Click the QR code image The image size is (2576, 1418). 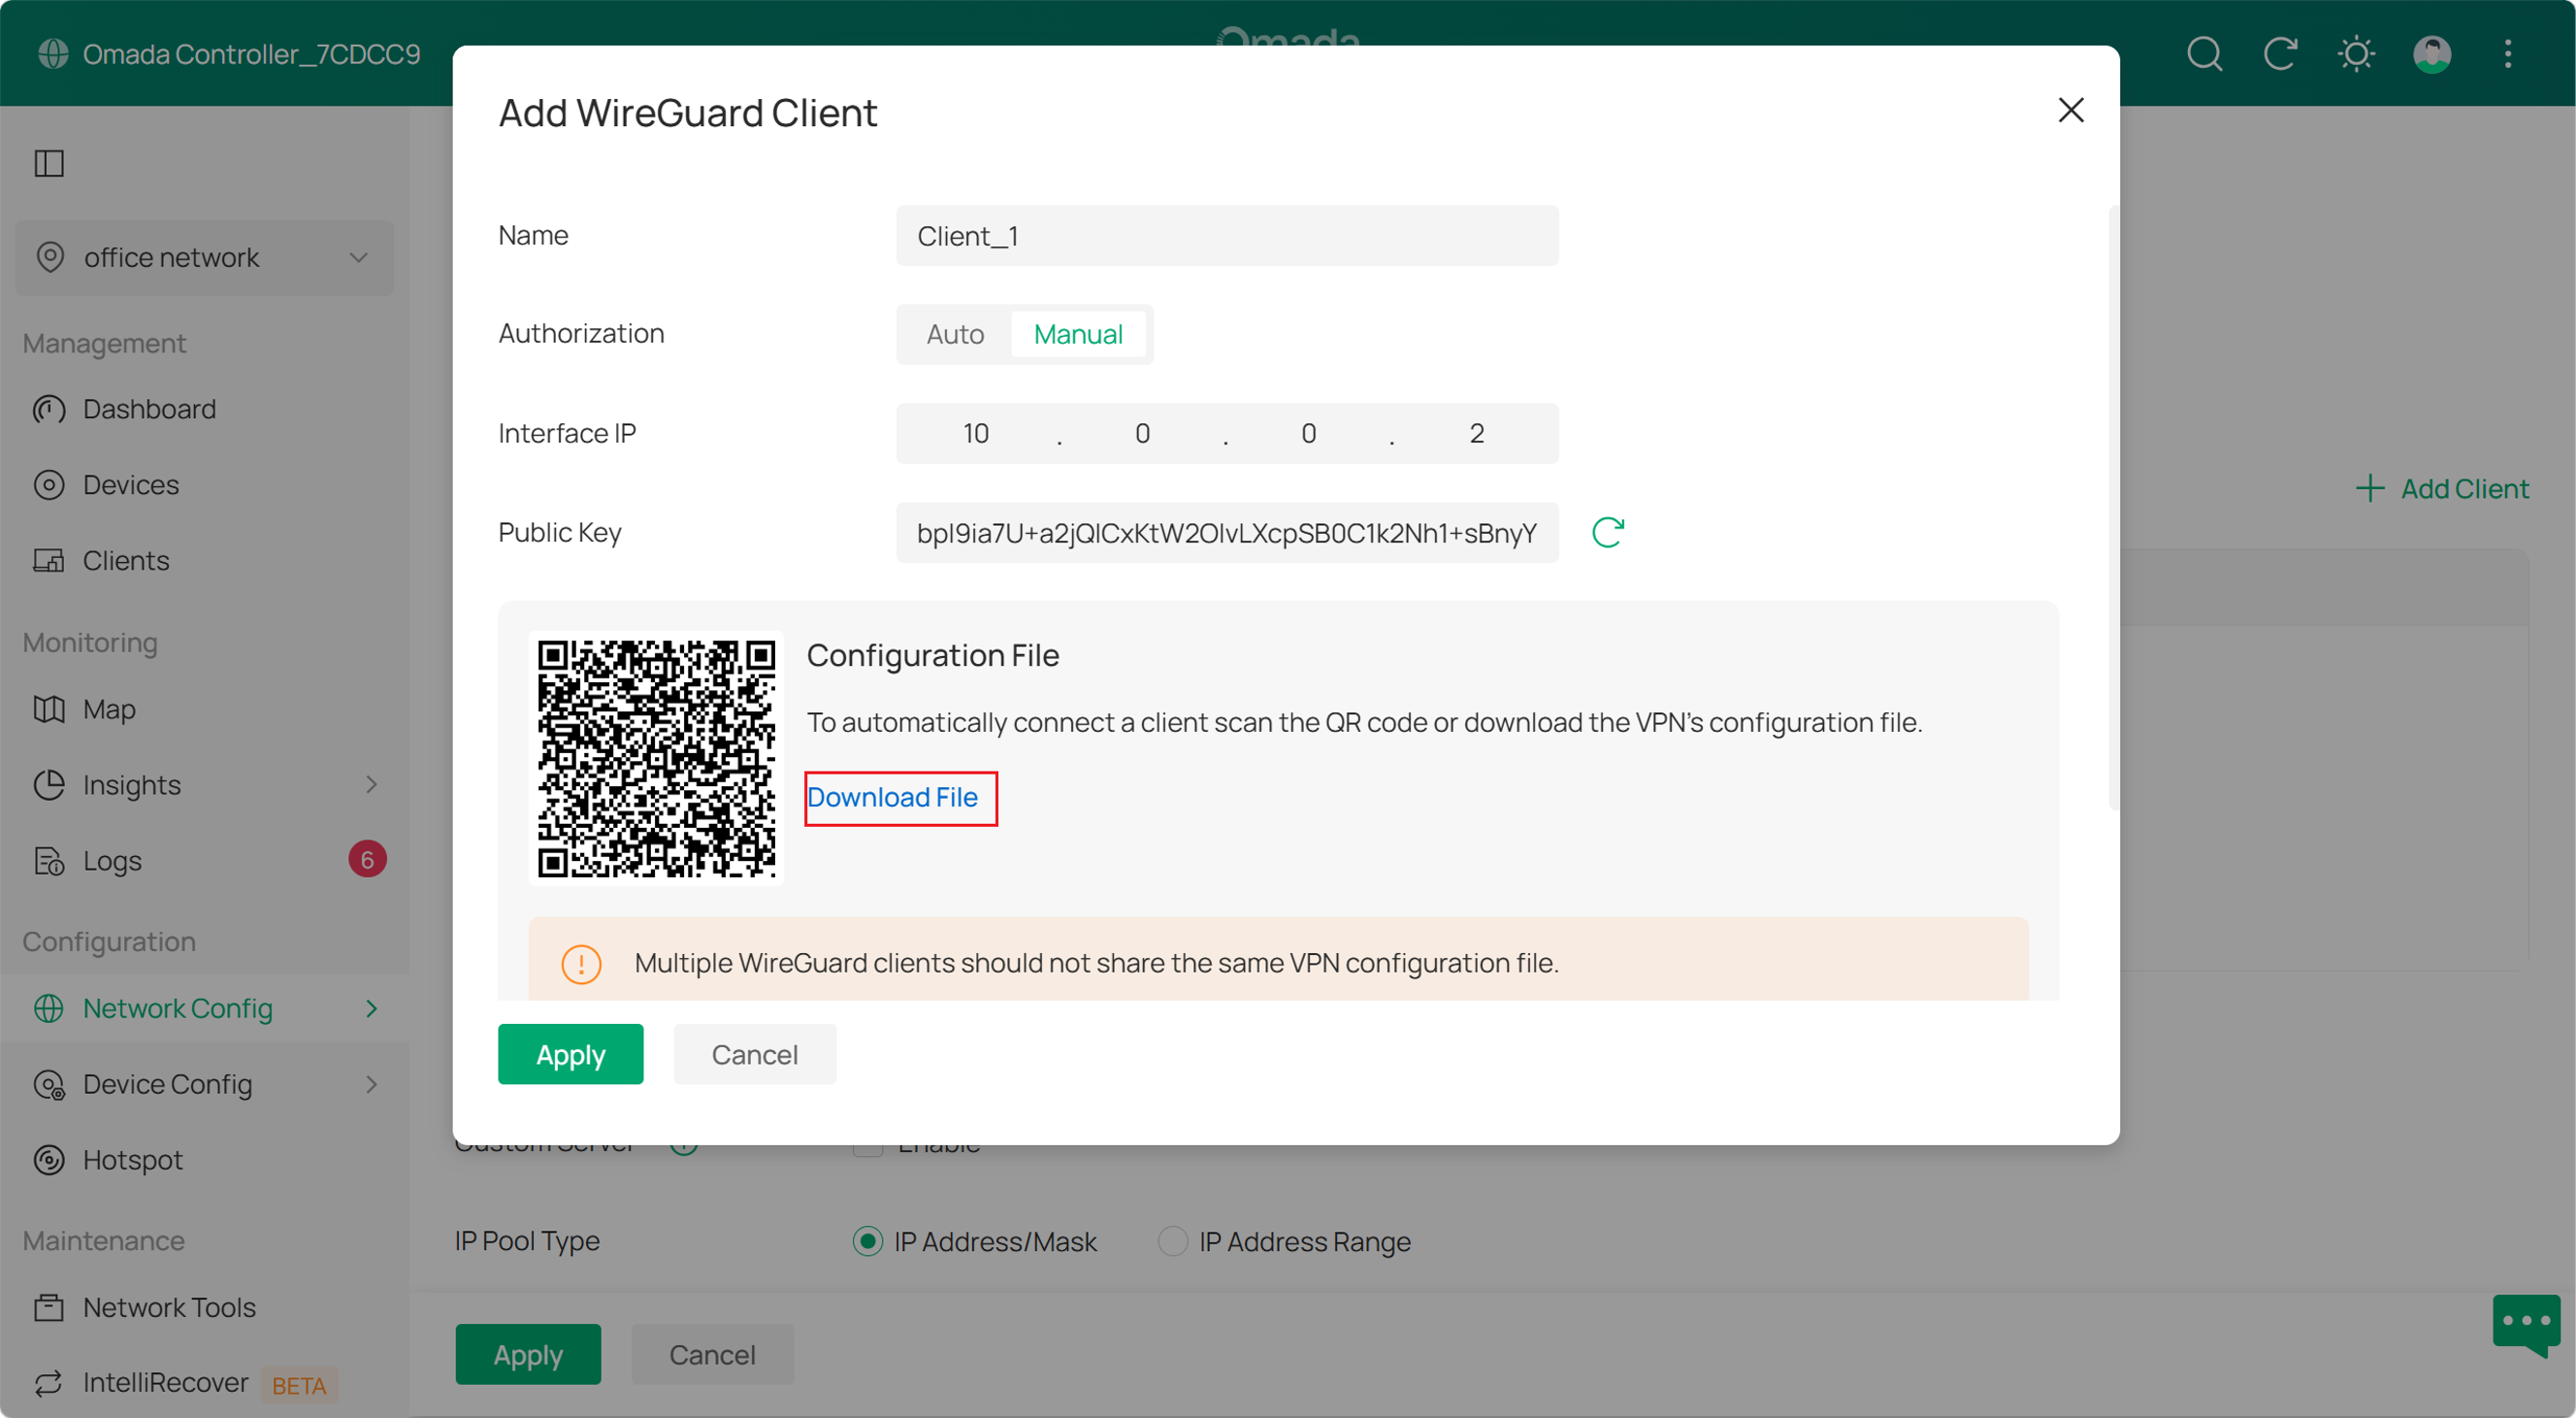tap(656, 758)
